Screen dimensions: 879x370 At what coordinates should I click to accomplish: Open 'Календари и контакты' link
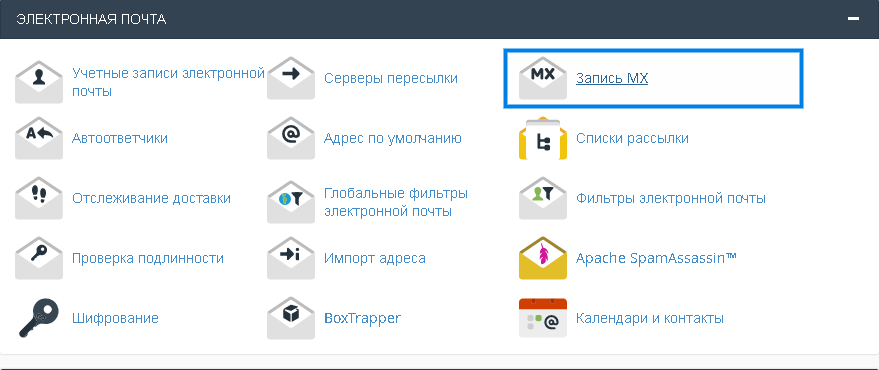pyautogui.click(x=650, y=318)
